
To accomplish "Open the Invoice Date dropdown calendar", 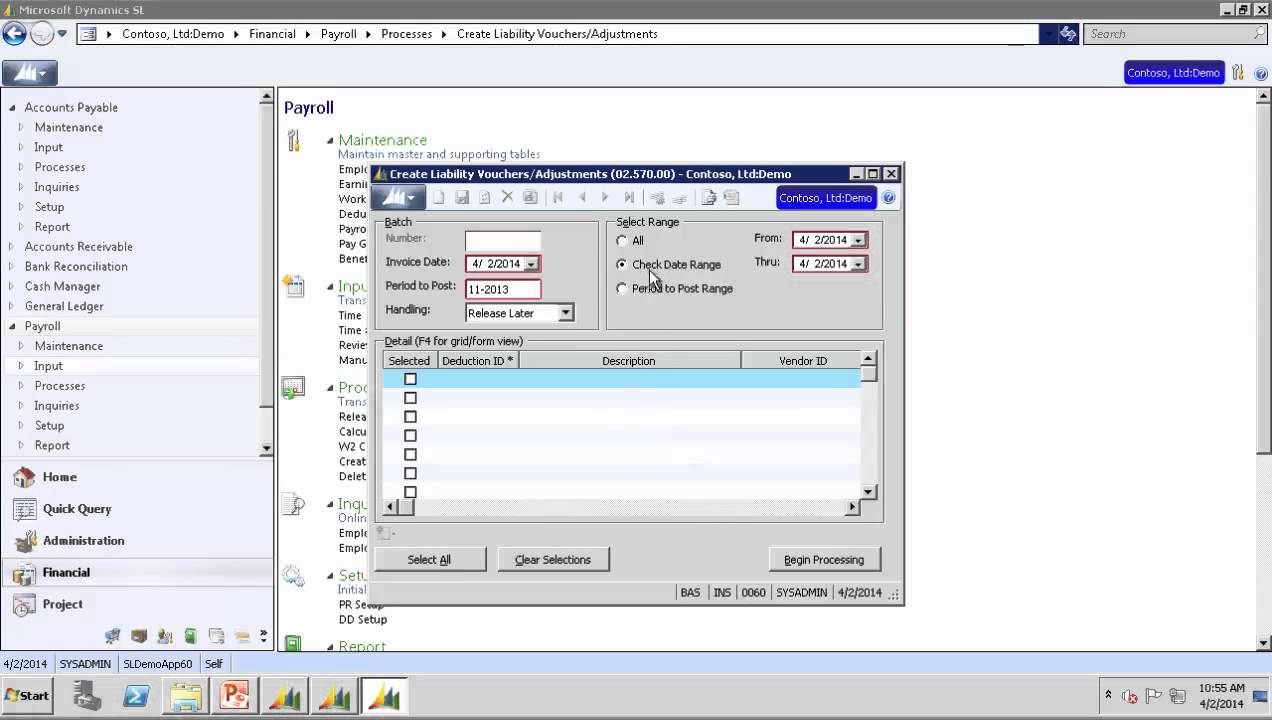I will point(531,264).
